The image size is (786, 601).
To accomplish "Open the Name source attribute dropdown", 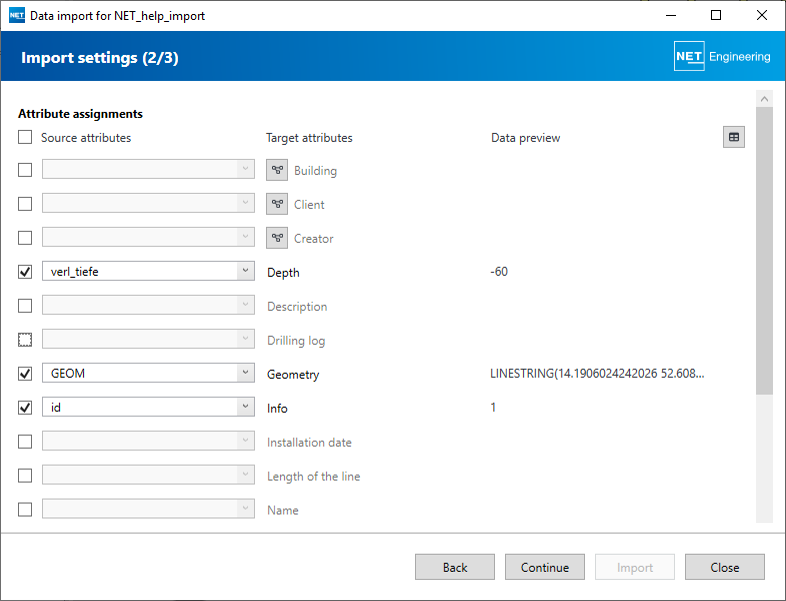I will (x=148, y=509).
